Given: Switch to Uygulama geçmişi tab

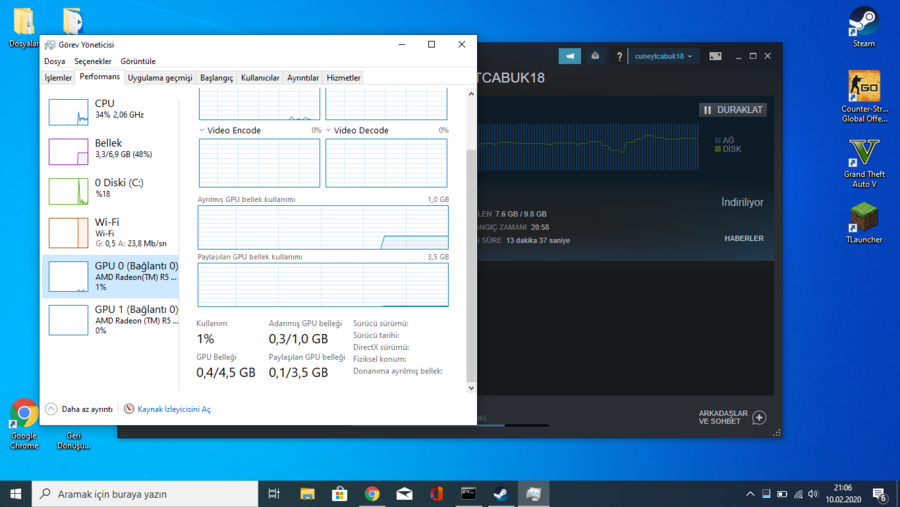Looking at the screenshot, I should coord(160,78).
